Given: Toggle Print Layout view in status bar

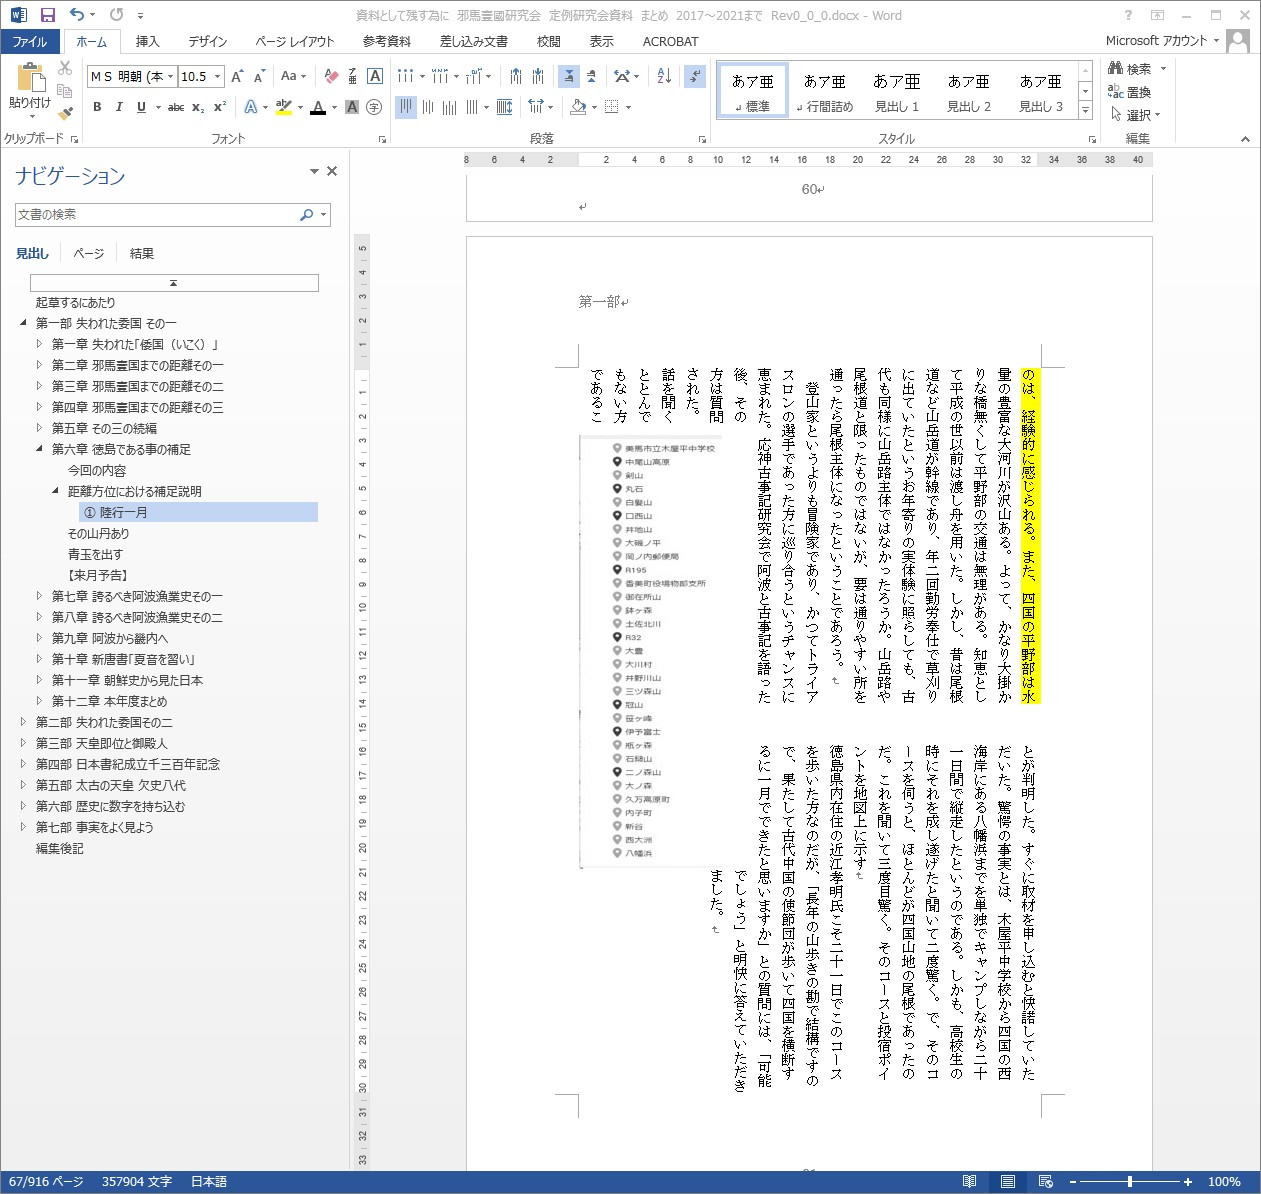Looking at the screenshot, I should pos(1007,1182).
